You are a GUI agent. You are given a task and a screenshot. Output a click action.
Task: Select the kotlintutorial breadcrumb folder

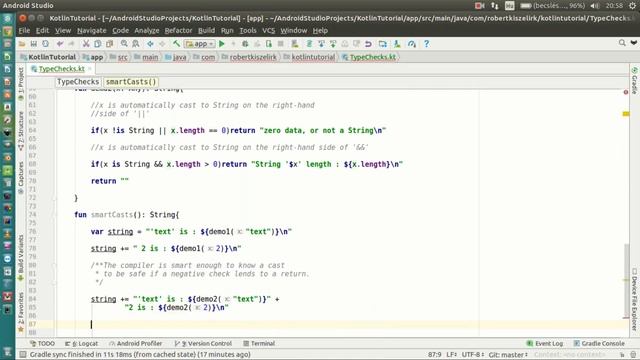pyautogui.click(x=309, y=57)
